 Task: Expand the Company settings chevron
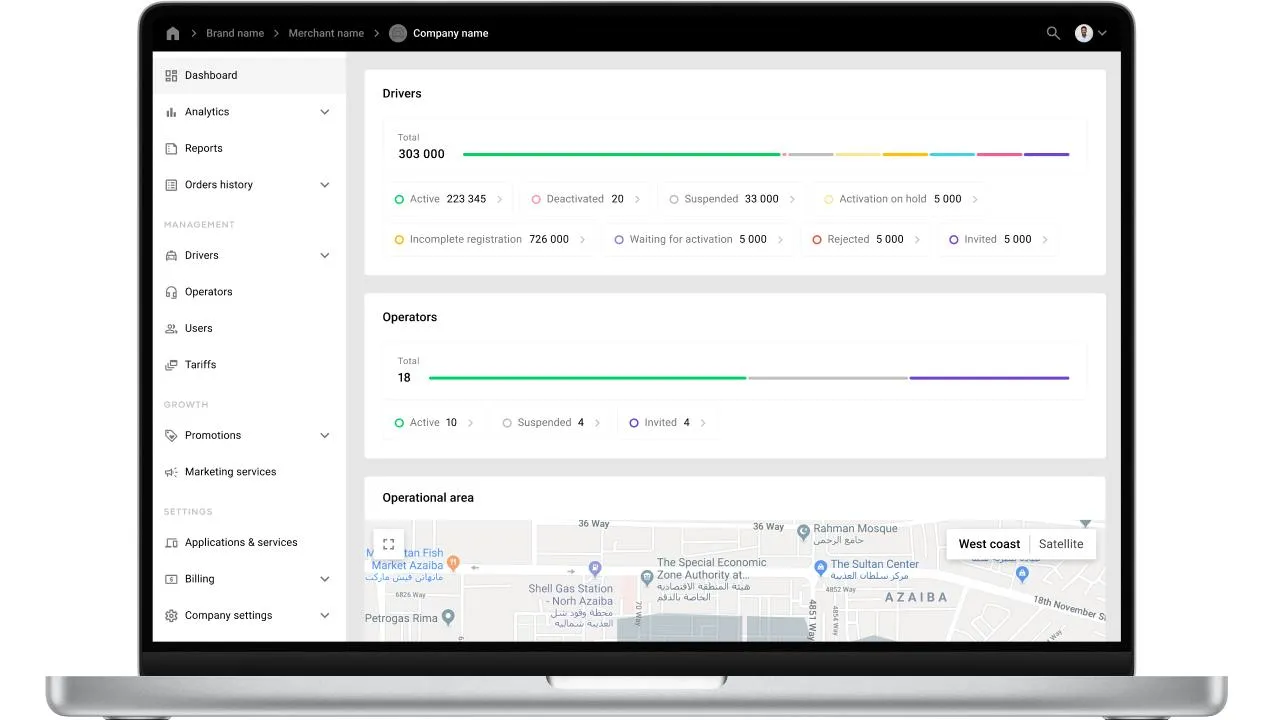[x=324, y=615]
